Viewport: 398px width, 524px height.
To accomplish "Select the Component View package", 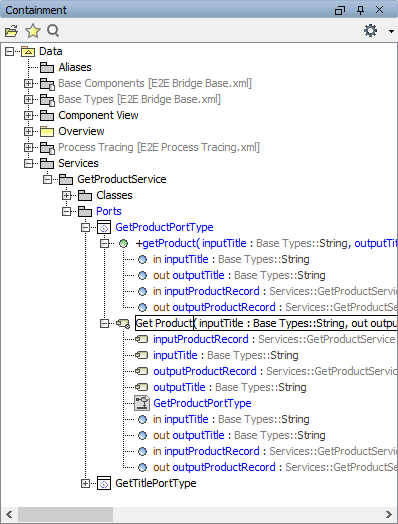I will click(98, 115).
